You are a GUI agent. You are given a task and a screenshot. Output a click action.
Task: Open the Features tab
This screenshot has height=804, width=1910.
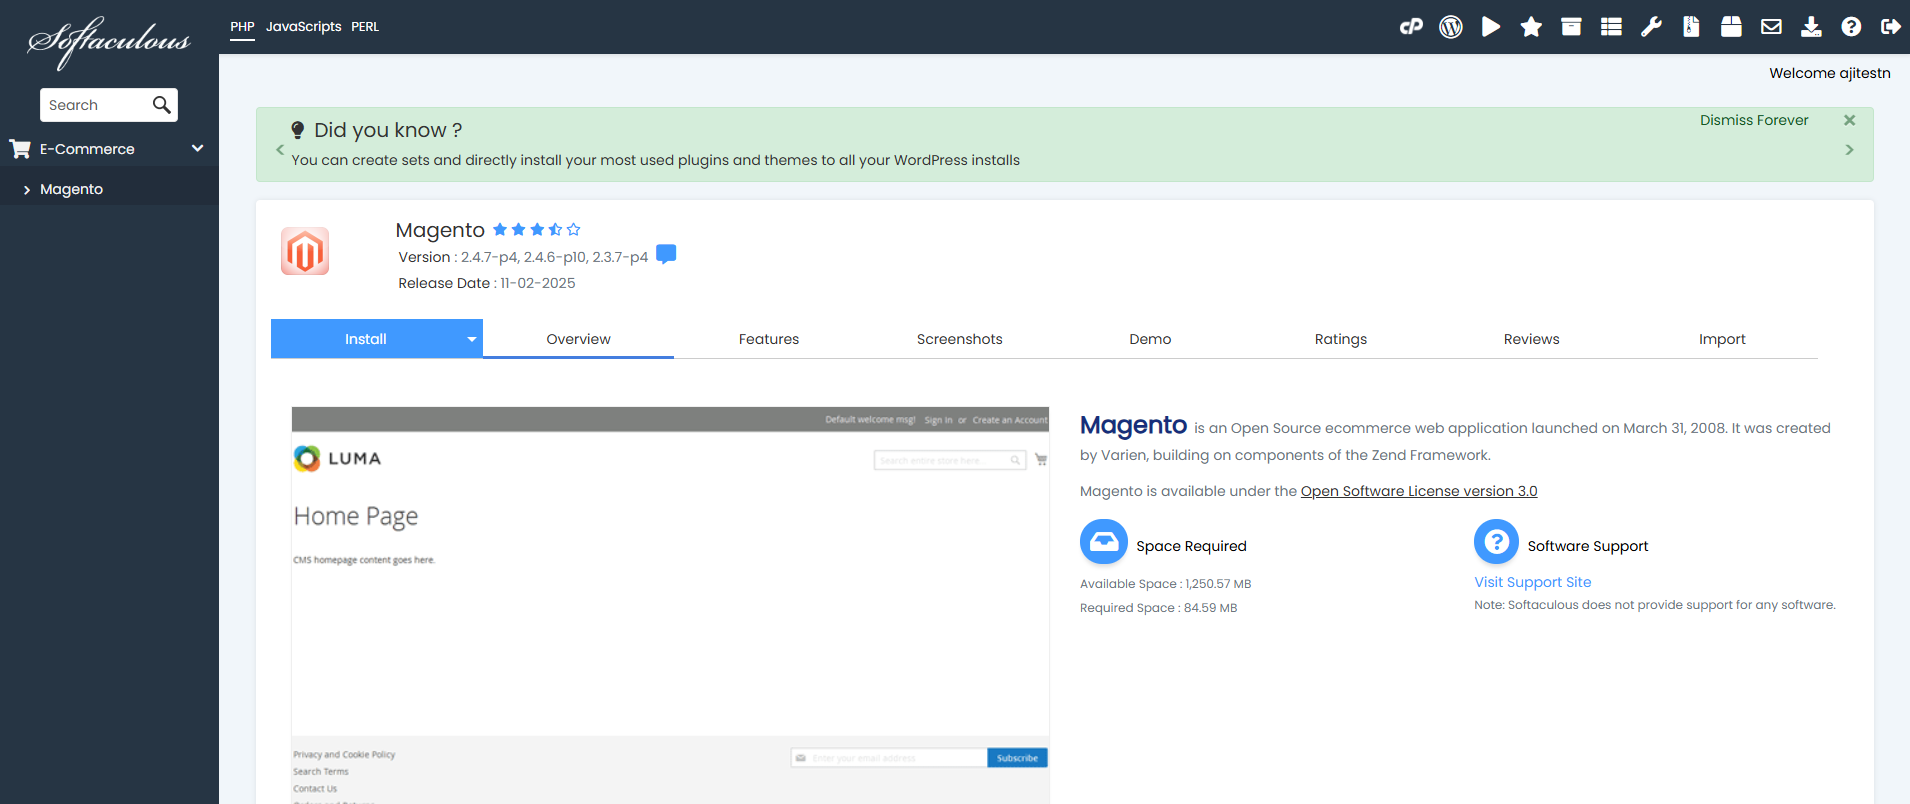pos(769,339)
